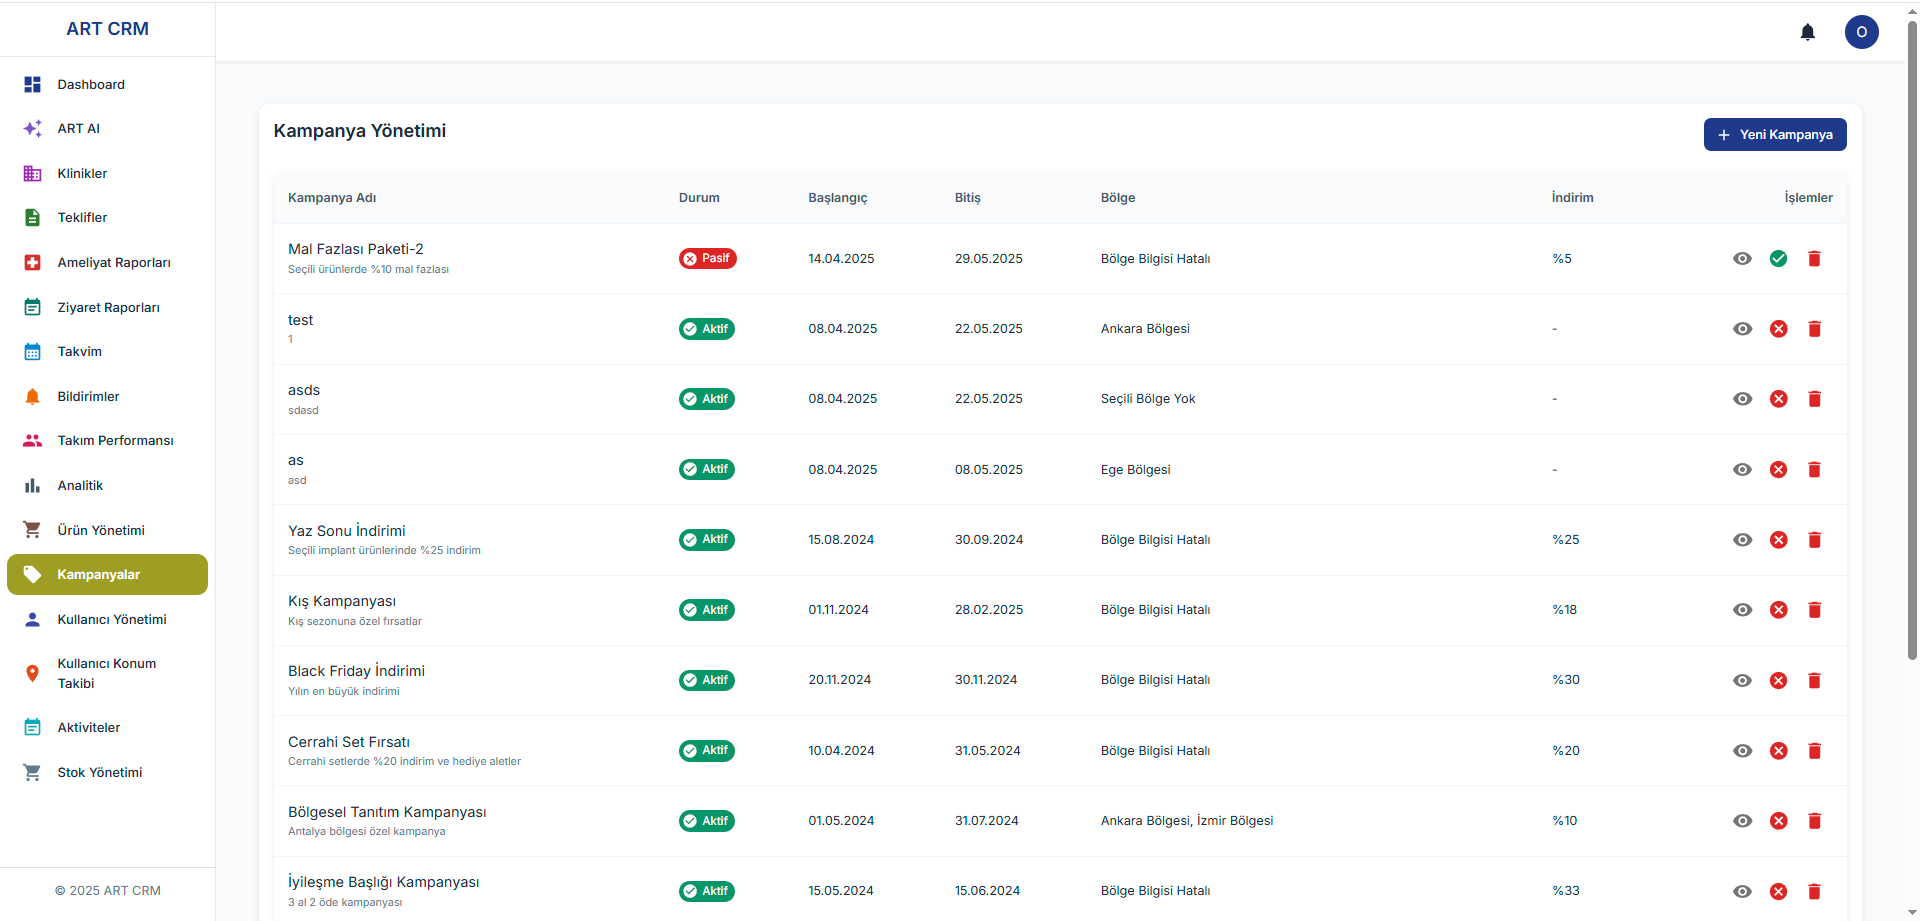Remove the Cerrahi Set Fırsatı campaign
Screen dimensions: 1920x921
tap(1814, 751)
